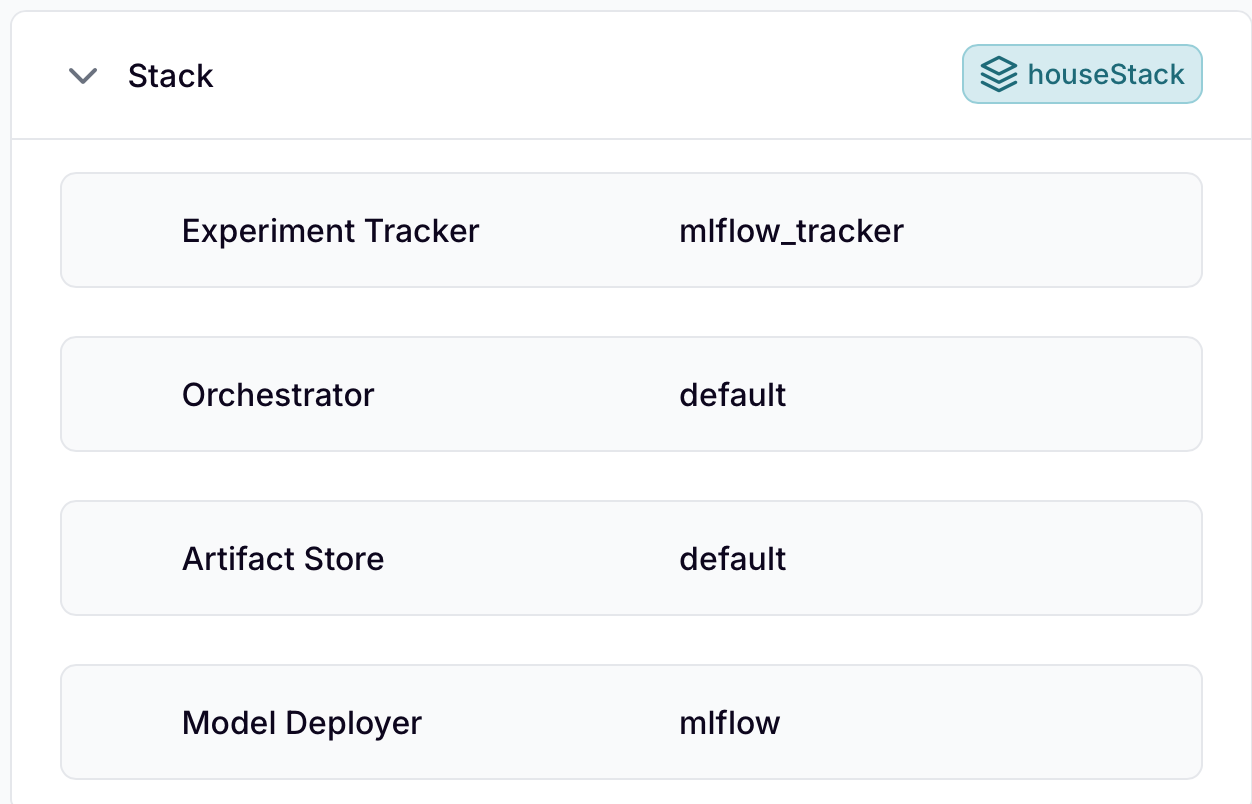Select the Experiment Tracker label

(330, 231)
